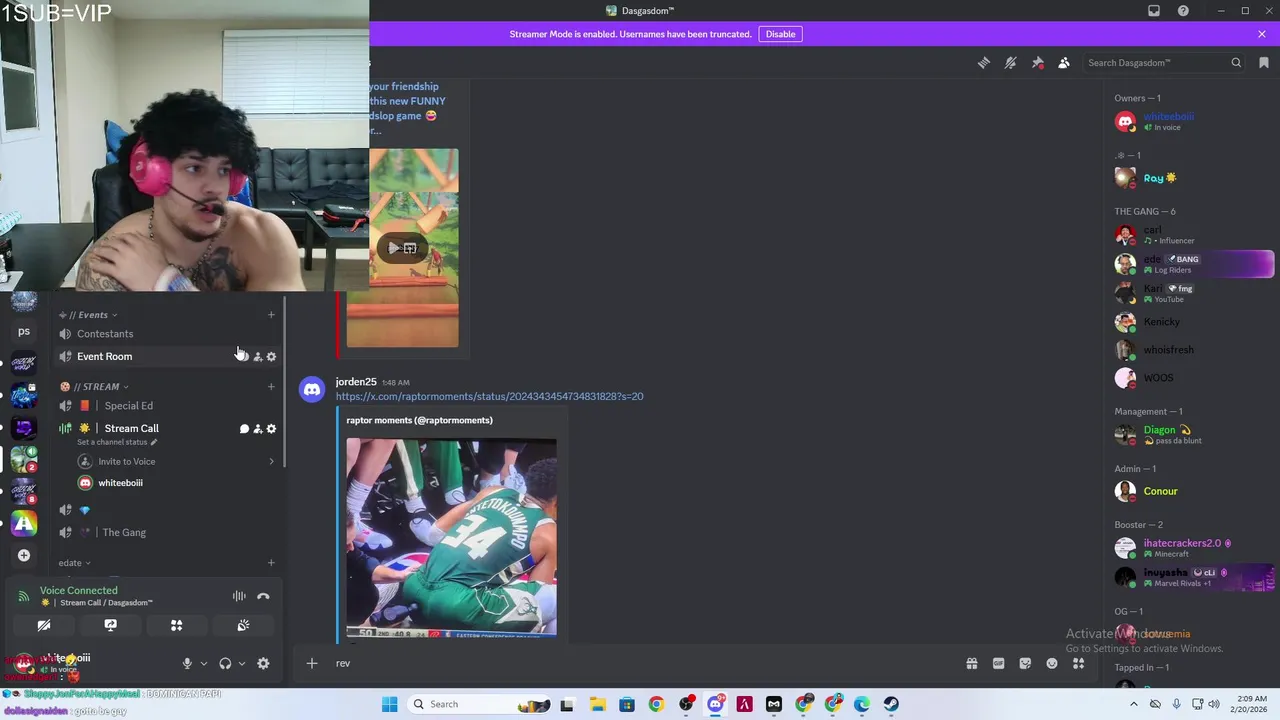Open the ps server in the server list
1280x720 pixels.
point(24,331)
